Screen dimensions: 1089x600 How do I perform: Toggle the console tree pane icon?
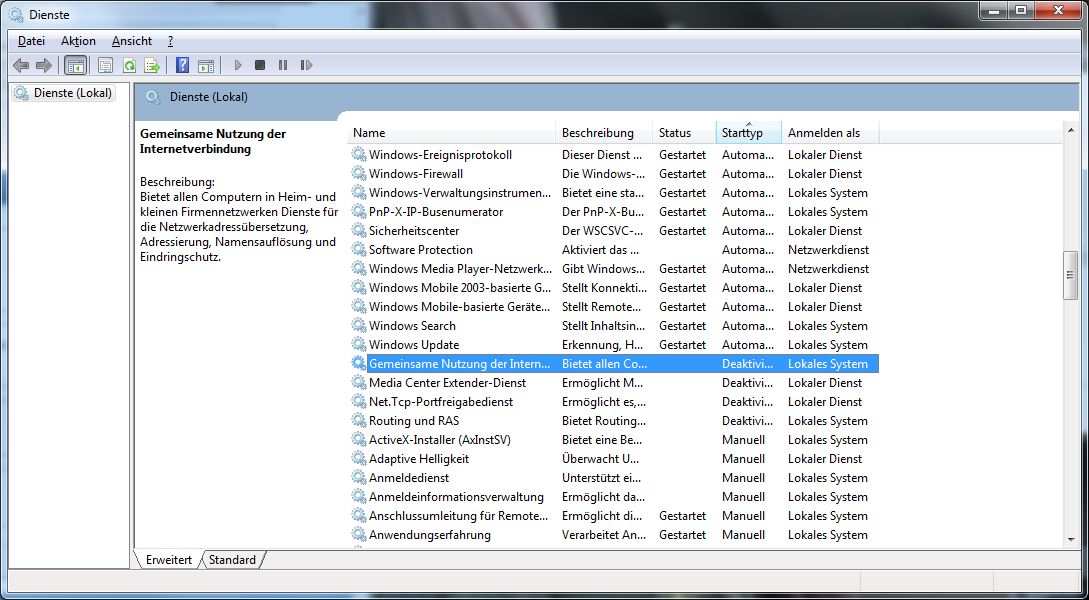[75, 65]
